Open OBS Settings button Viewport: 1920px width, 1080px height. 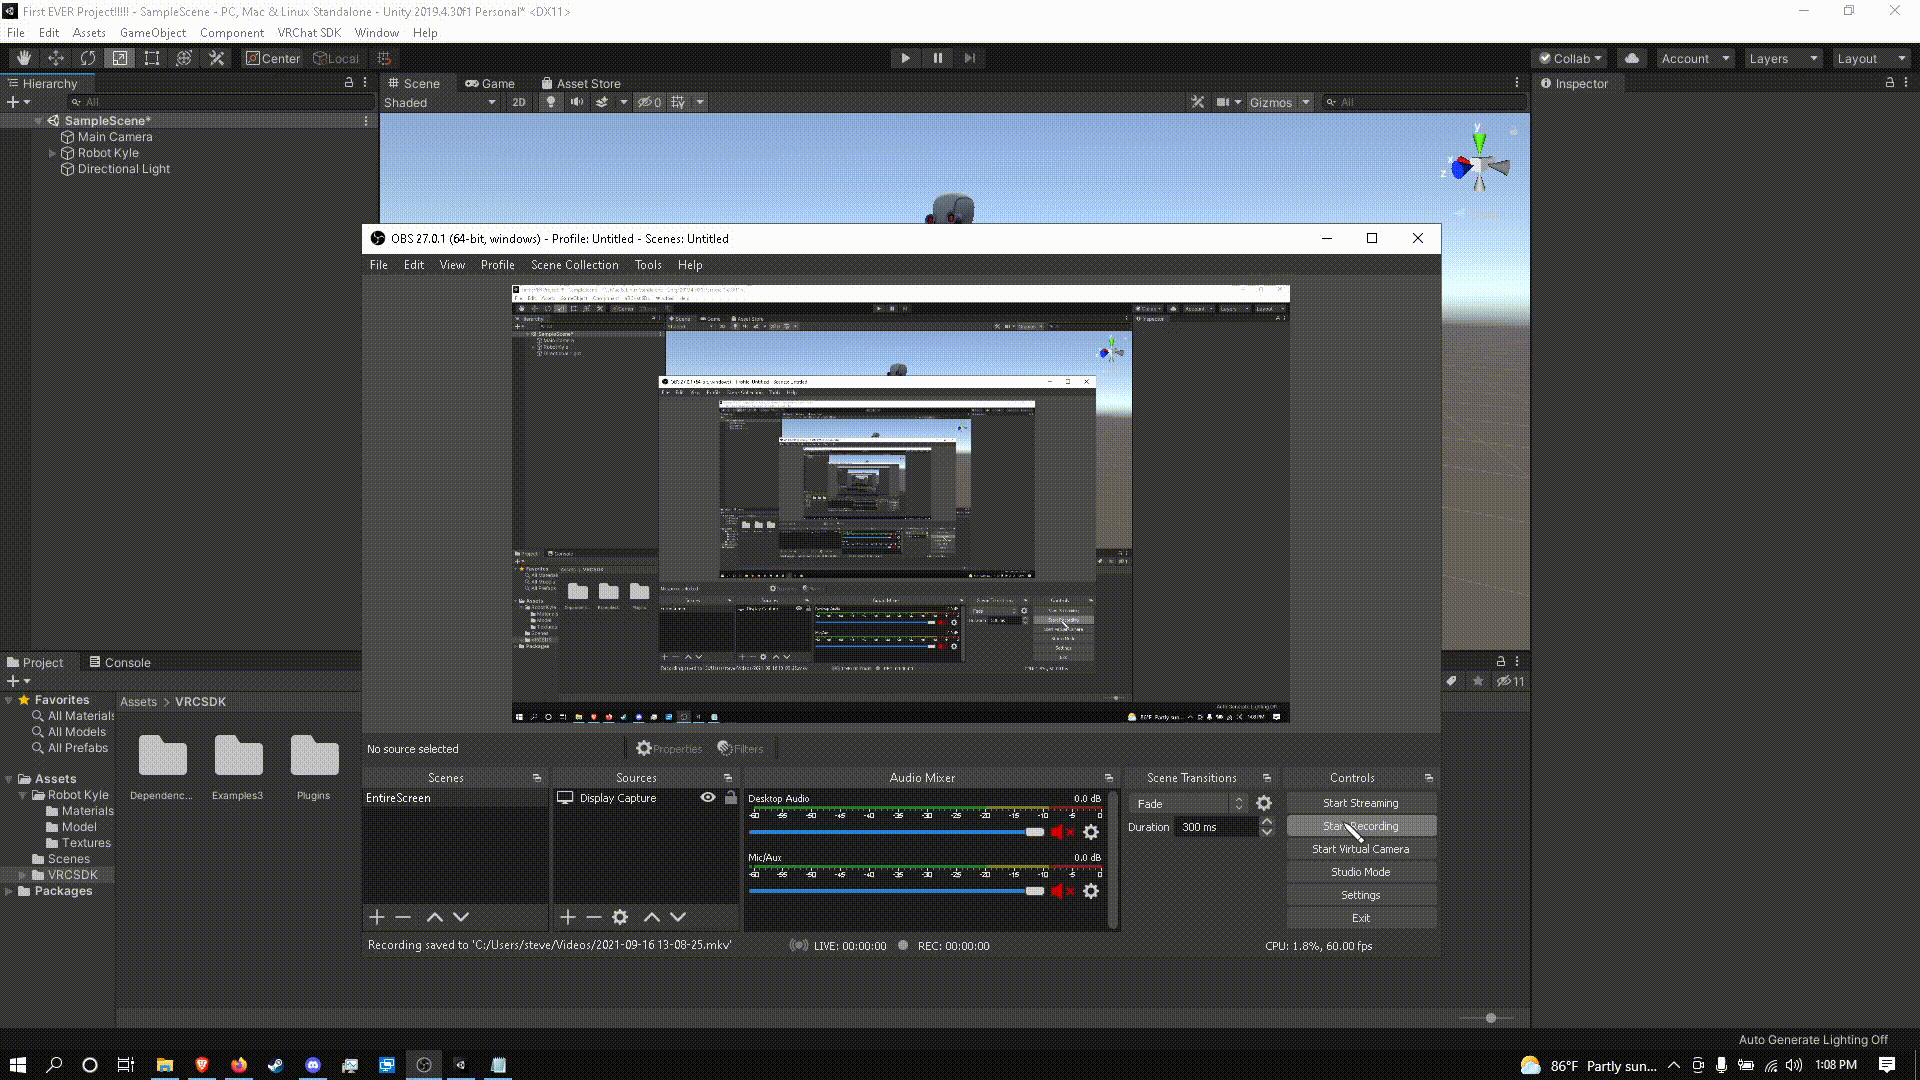(1361, 895)
